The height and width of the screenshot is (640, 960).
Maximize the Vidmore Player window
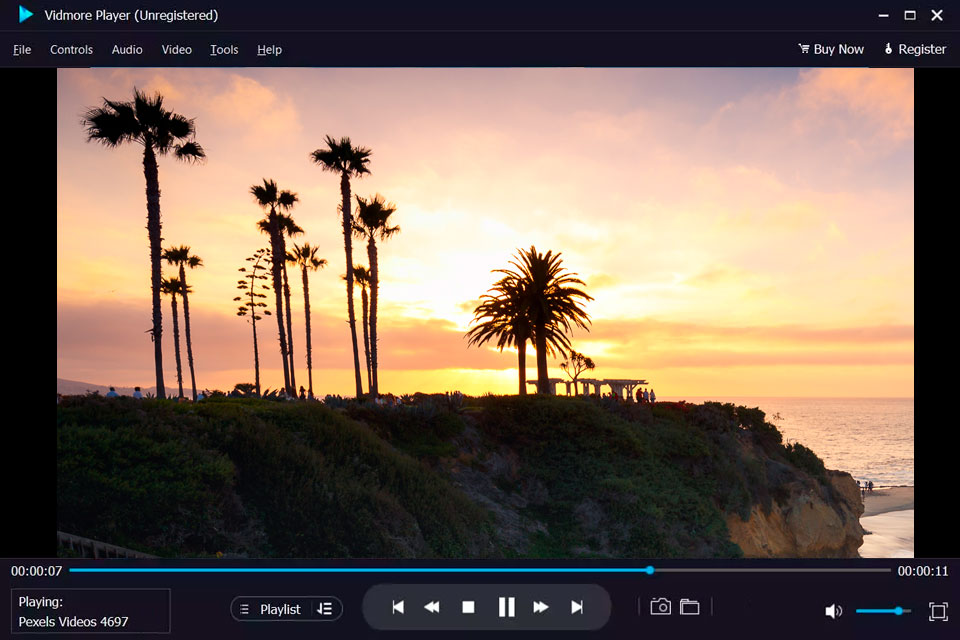coord(910,15)
